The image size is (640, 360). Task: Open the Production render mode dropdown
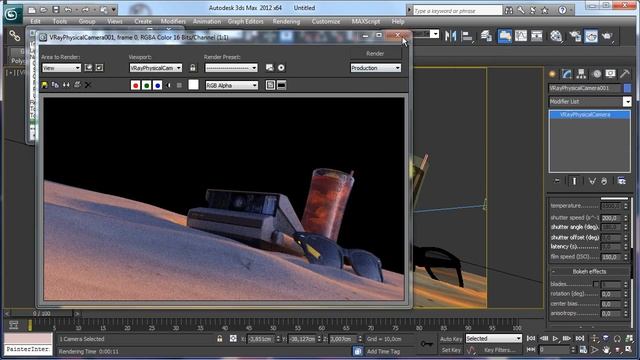(x=376, y=68)
